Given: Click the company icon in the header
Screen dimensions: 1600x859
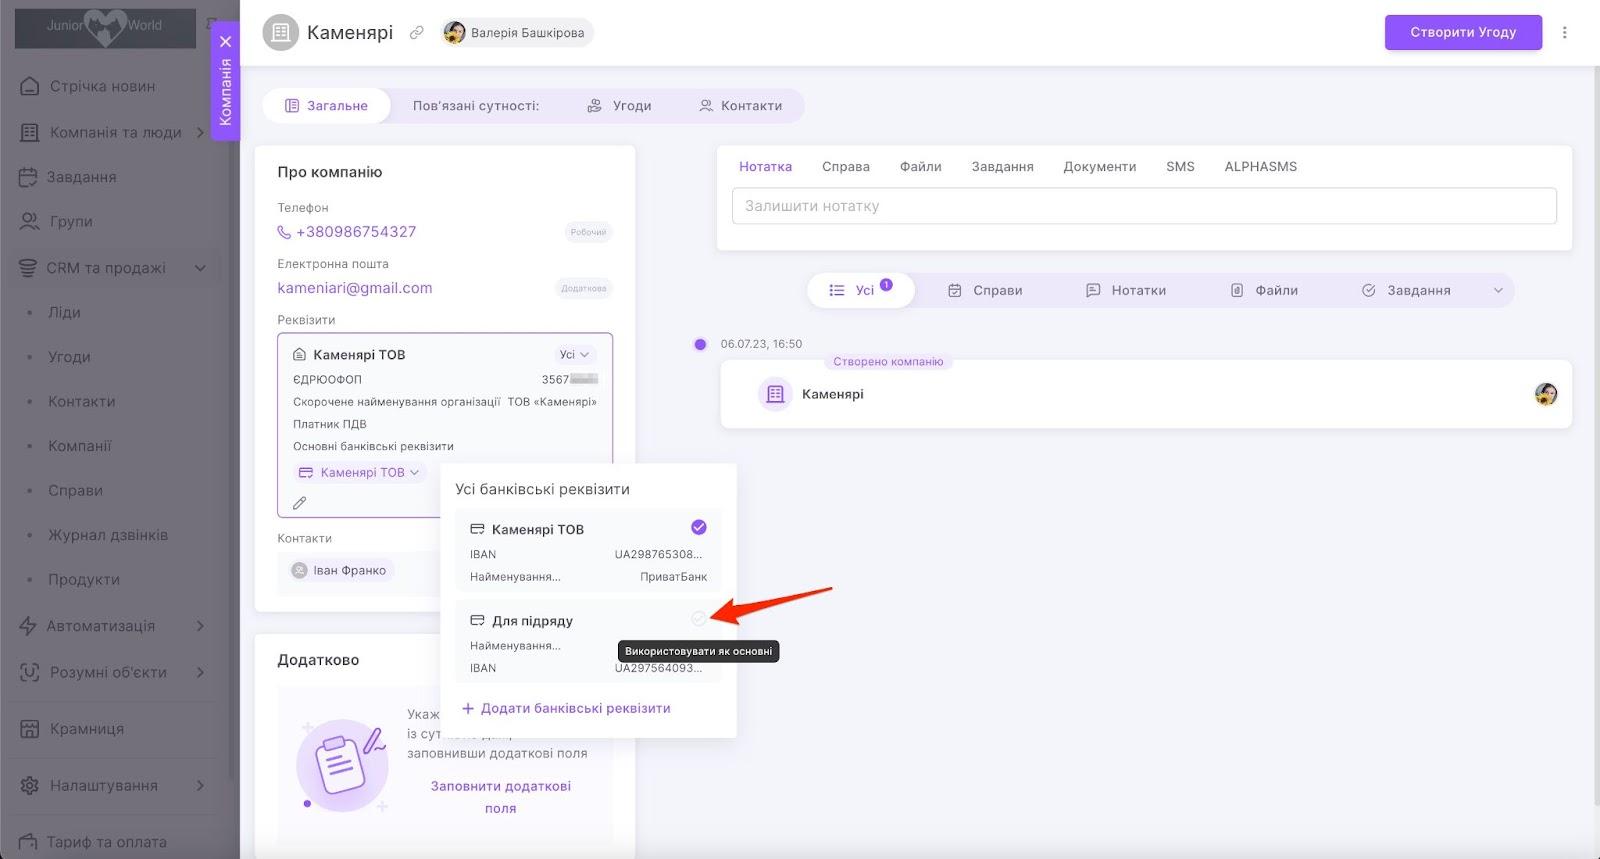Looking at the screenshot, I should point(281,33).
